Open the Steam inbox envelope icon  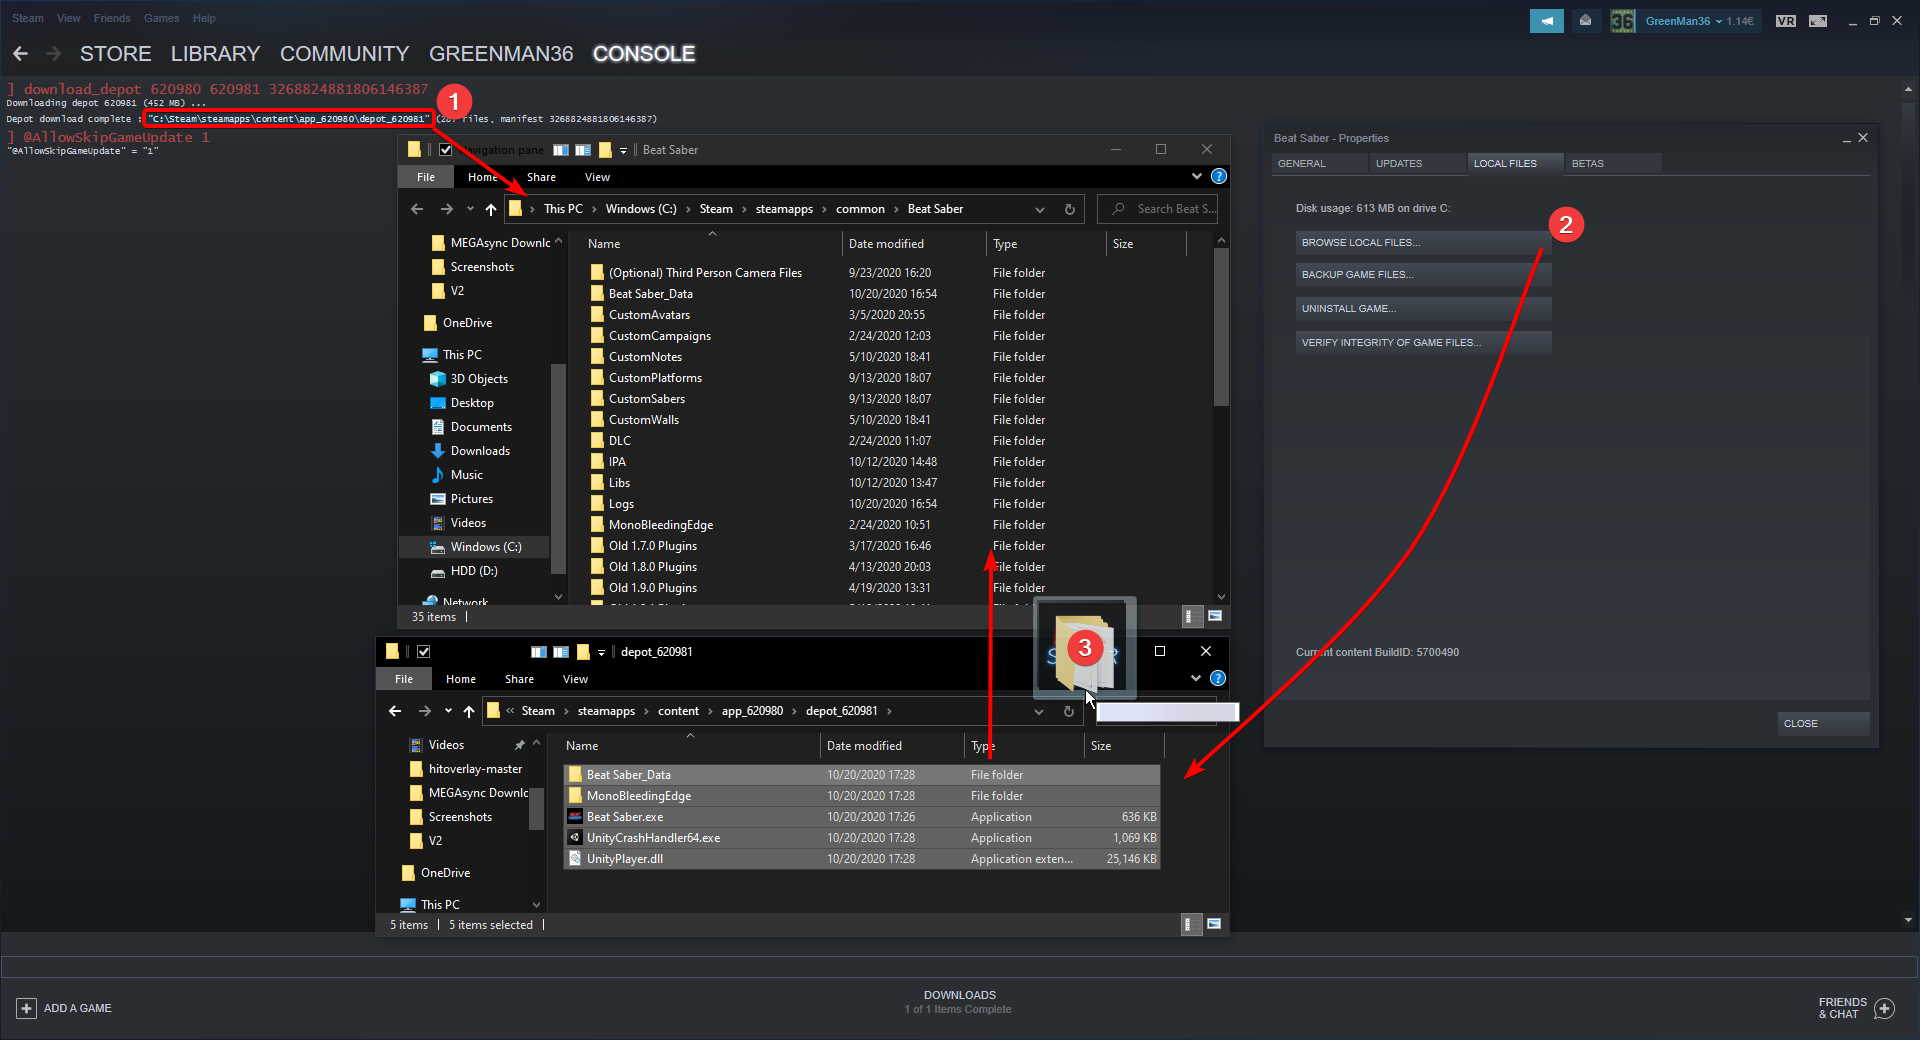pyautogui.click(x=1585, y=21)
